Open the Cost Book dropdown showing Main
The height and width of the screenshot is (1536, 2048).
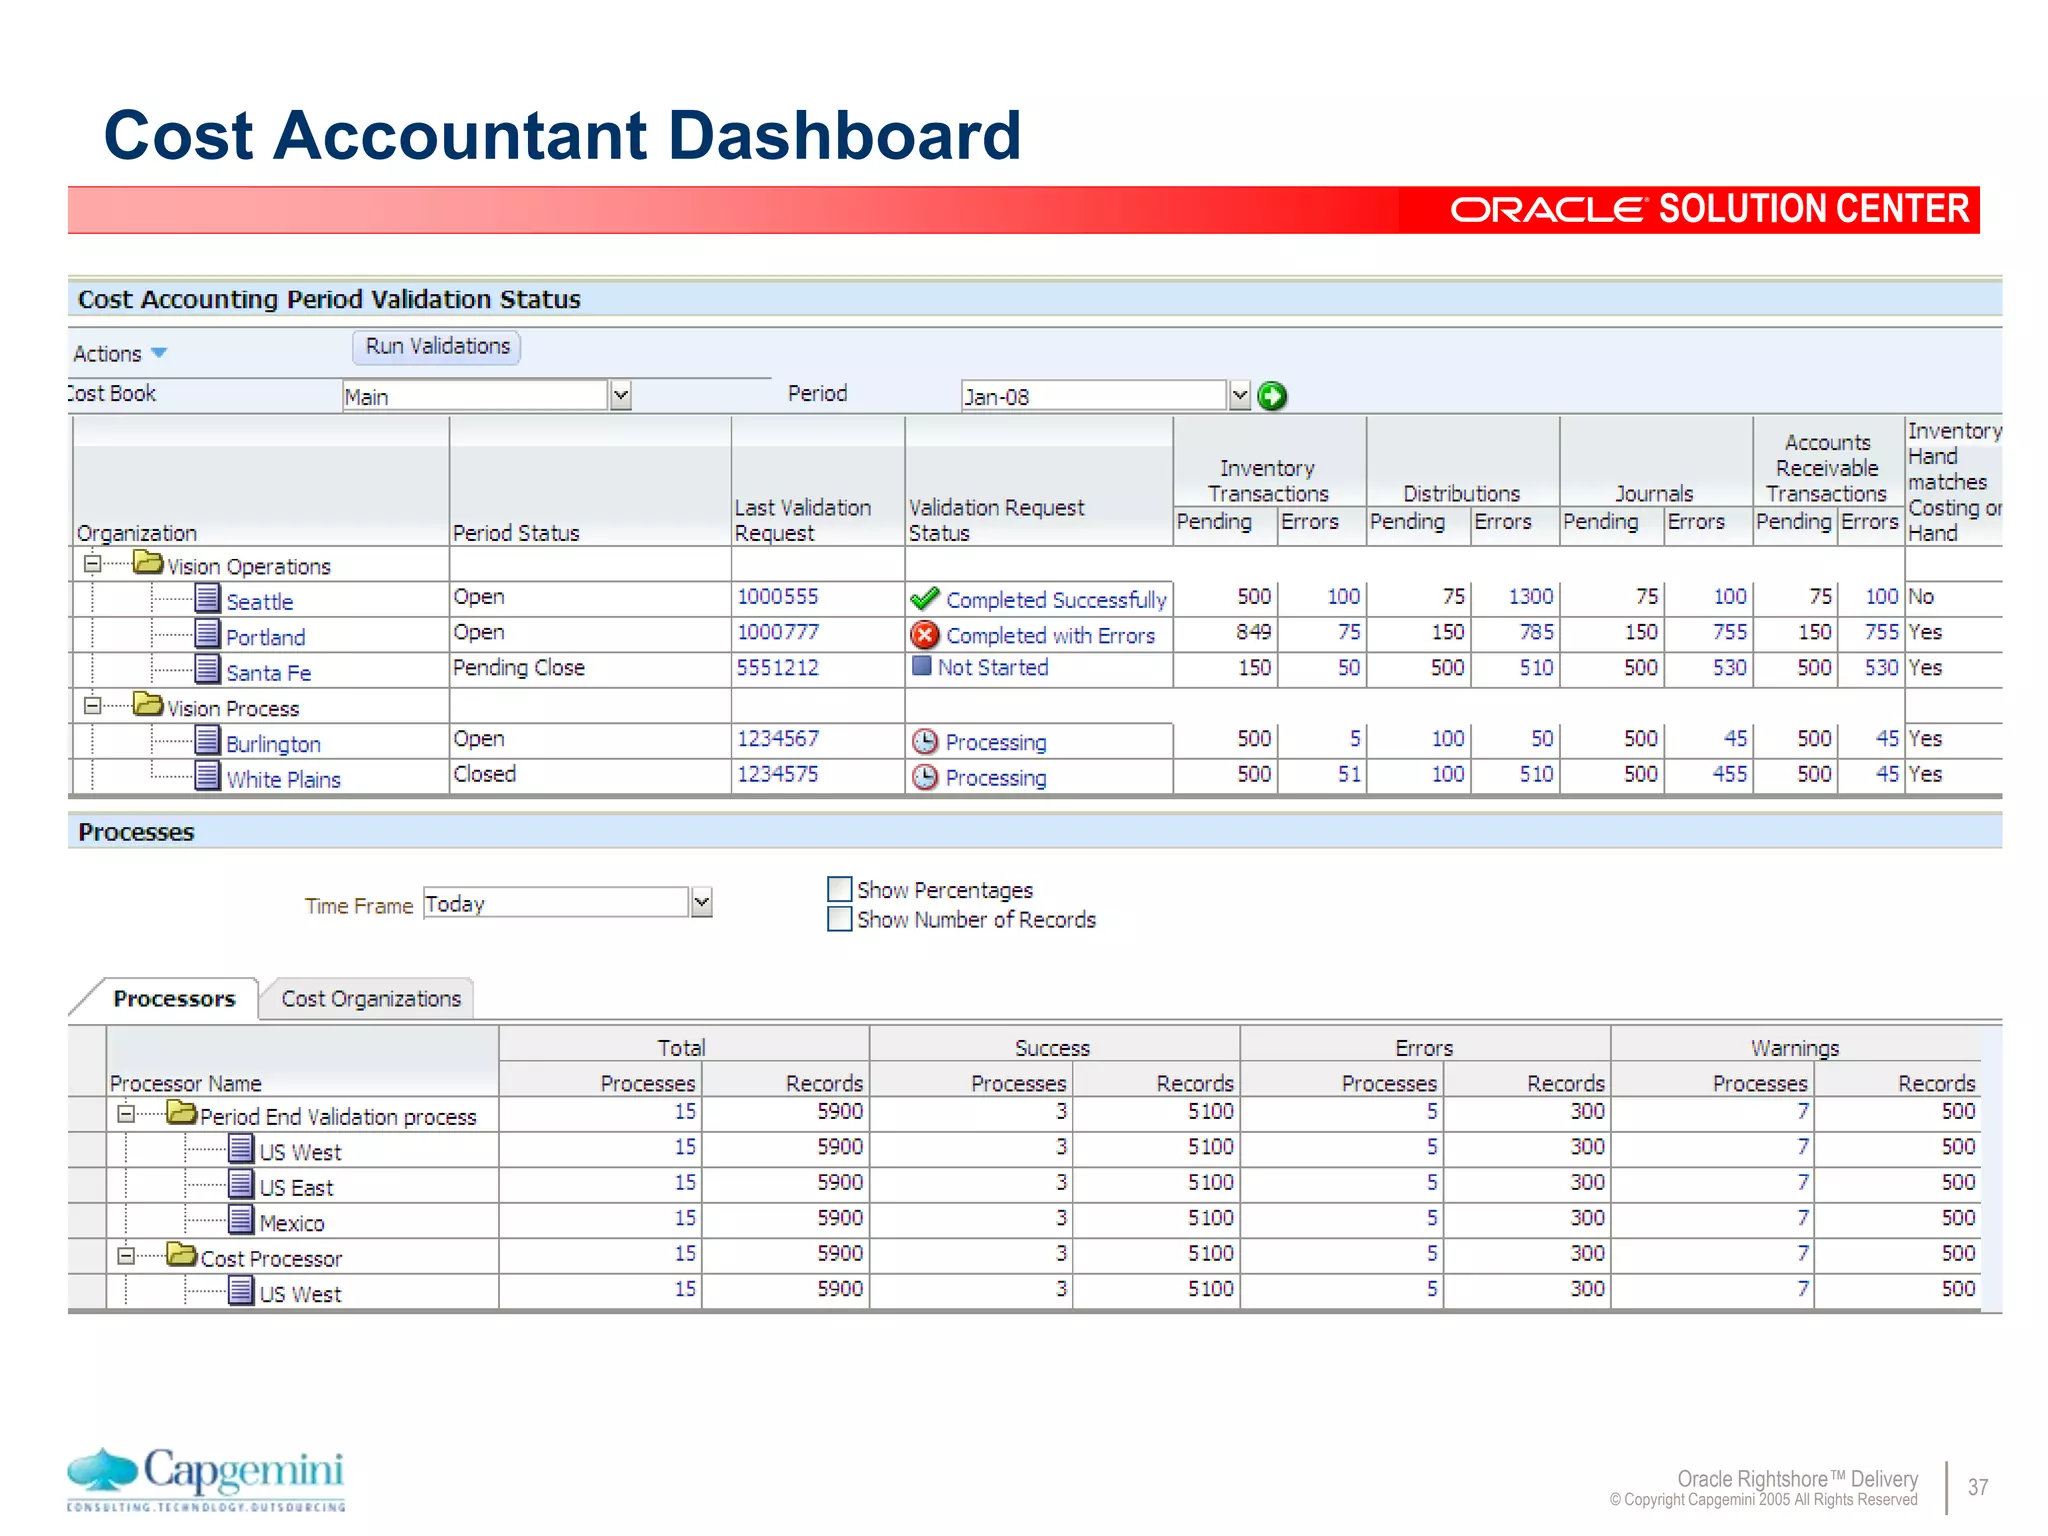tap(621, 396)
